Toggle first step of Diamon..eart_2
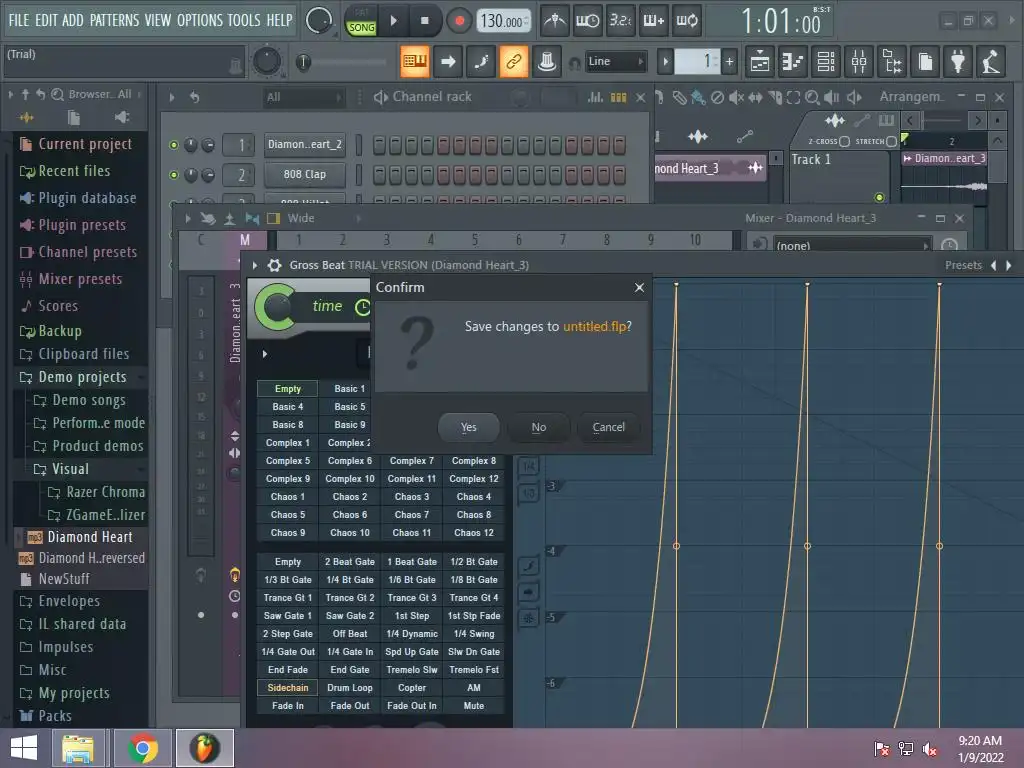The height and width of the screenshot is (768, 1024). click(x=379, y=144)
